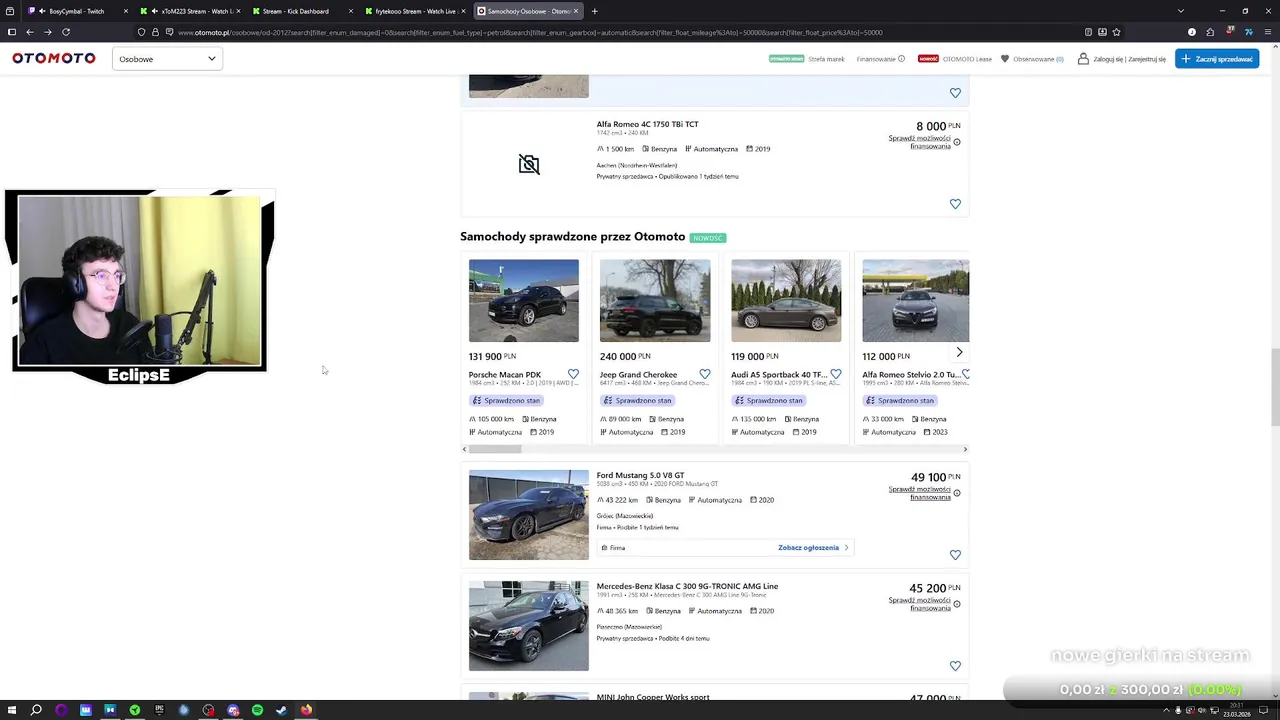Click the verified cars carousel scrollbar thumb
The width and height of the screenshot is (1280, 720).
pyautogui.click(x=495, y=449)
